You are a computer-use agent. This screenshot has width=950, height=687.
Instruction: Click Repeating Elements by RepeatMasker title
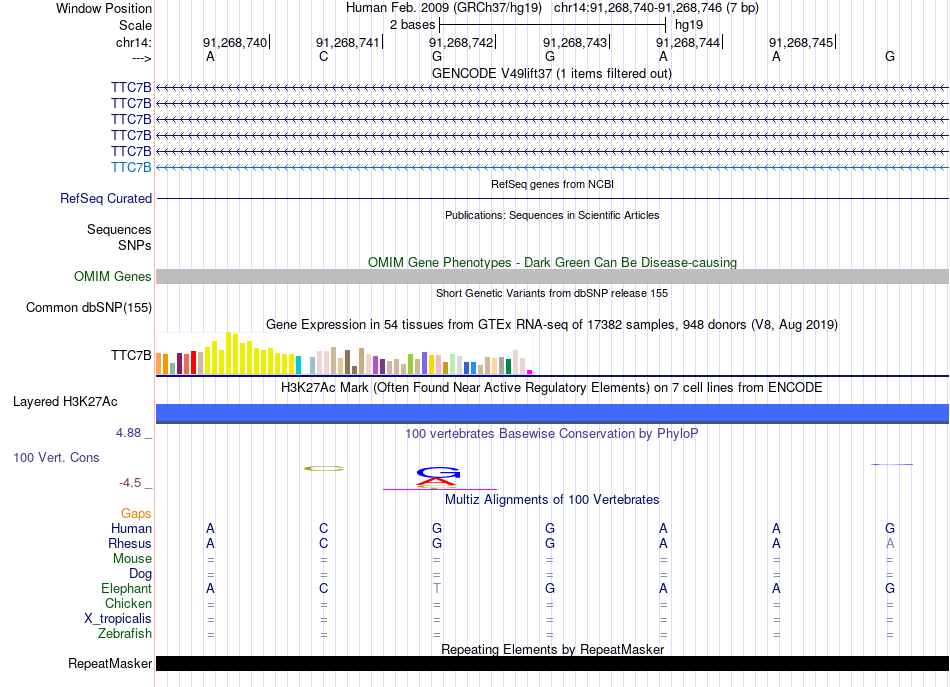coord(552,649)
